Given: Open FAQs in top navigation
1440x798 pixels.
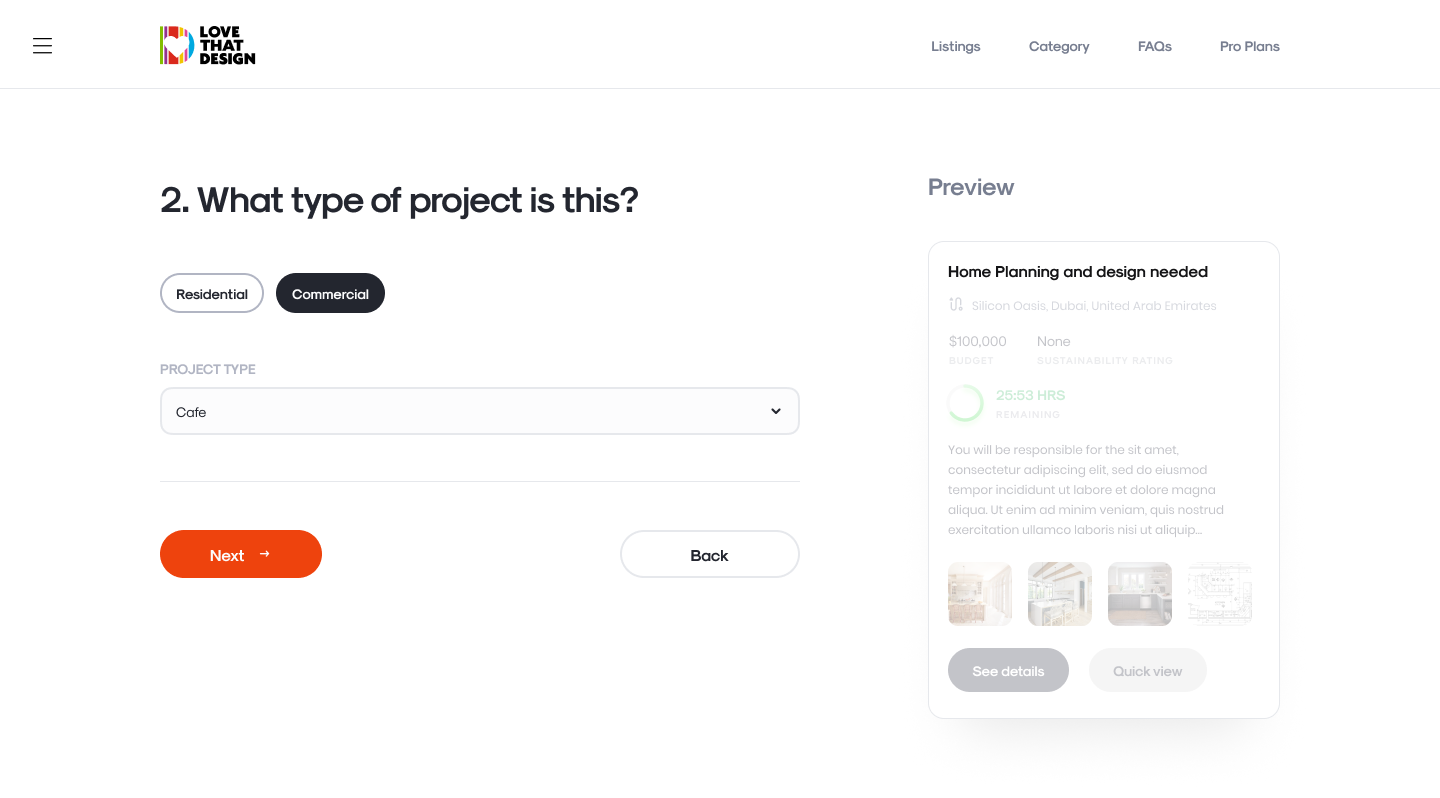Looking at the screenshot, I should tap(1154, 46).
